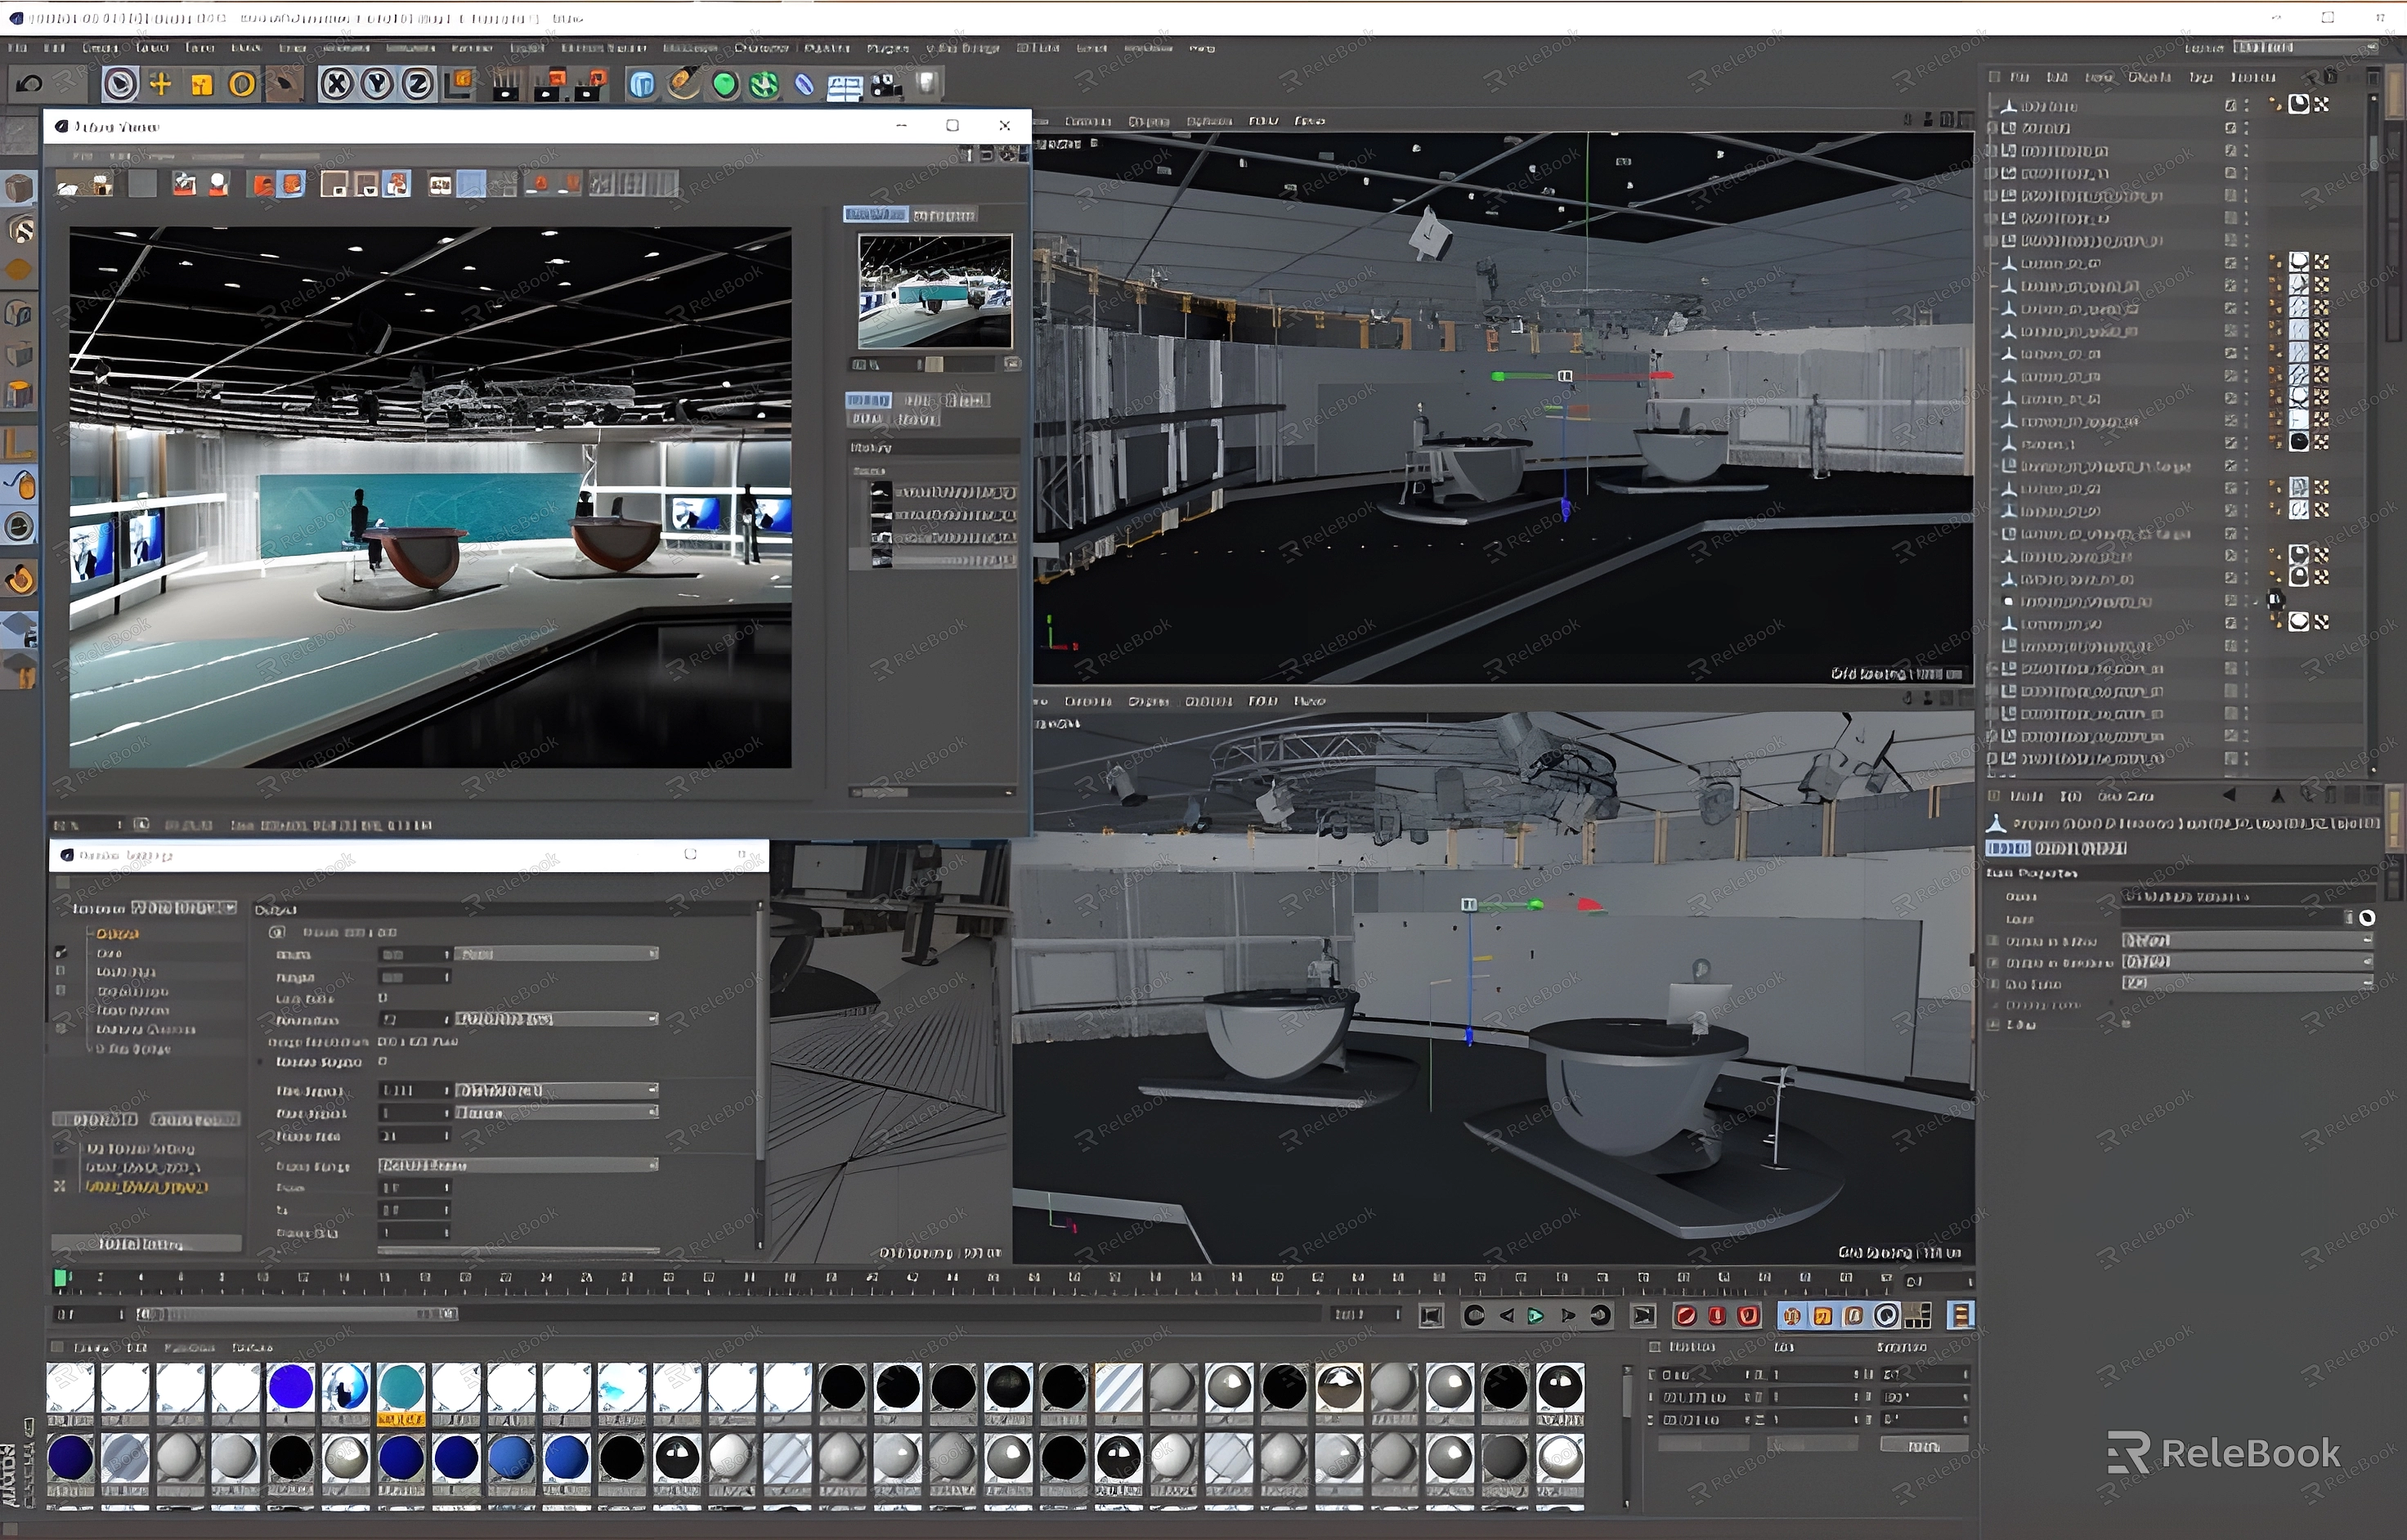Select the yellow highlighted render setting entry
Viewport: 2407px width, 1540px height.
click(x=146, y=1187)
